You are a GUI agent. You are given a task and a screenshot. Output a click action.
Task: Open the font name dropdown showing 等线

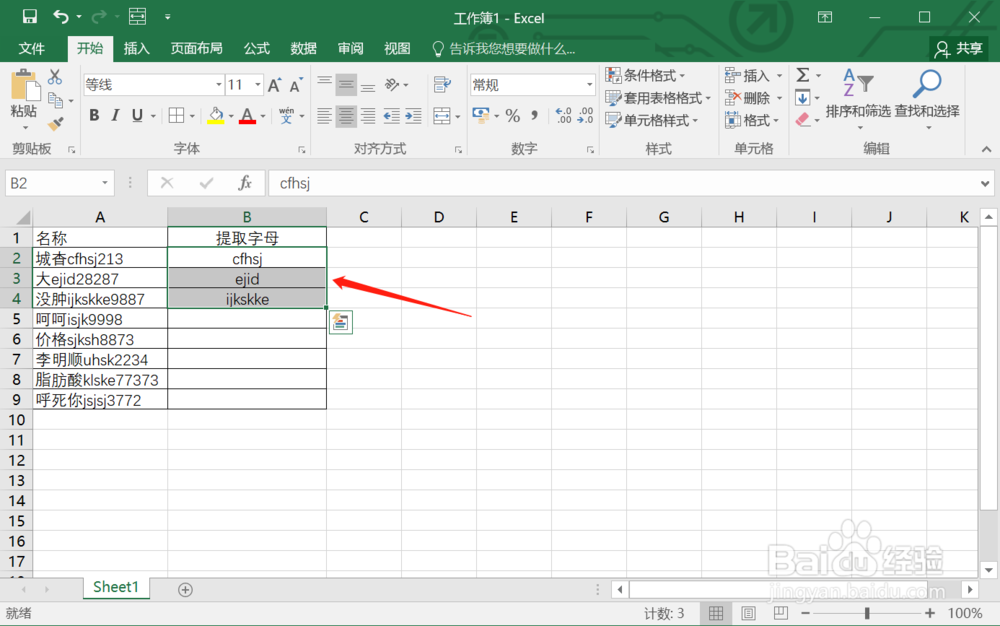(x=218, y=85)
